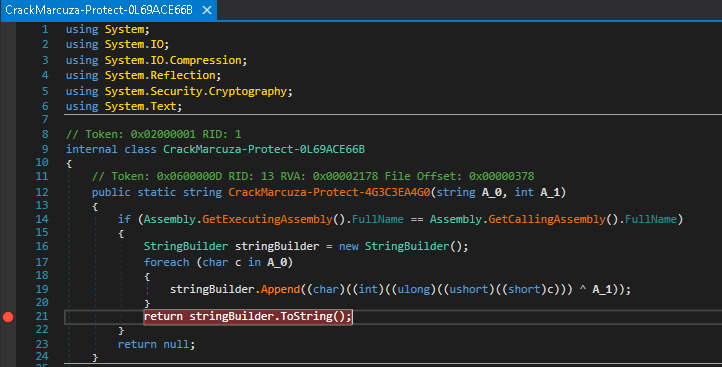Click the first FullName property after GetExecutingAssembly()

pyautogui.click(x=378, y=219)
